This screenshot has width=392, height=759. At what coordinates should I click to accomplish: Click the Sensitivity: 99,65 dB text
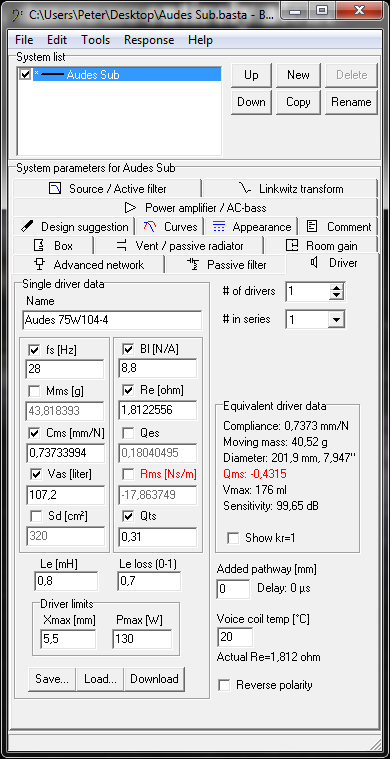(x=271, y=506)
